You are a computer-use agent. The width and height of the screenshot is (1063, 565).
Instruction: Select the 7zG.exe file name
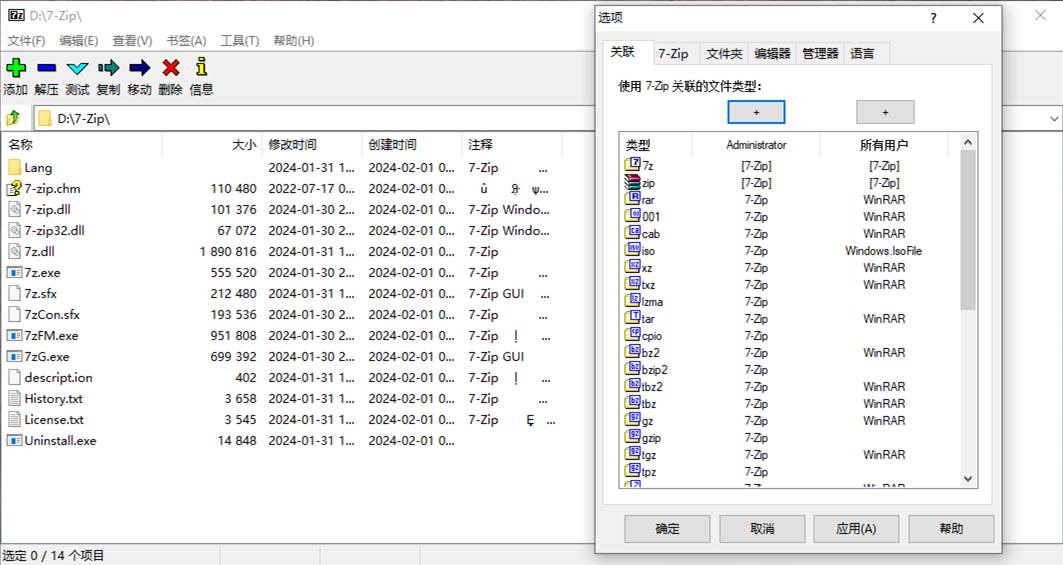tap(47, 357)
